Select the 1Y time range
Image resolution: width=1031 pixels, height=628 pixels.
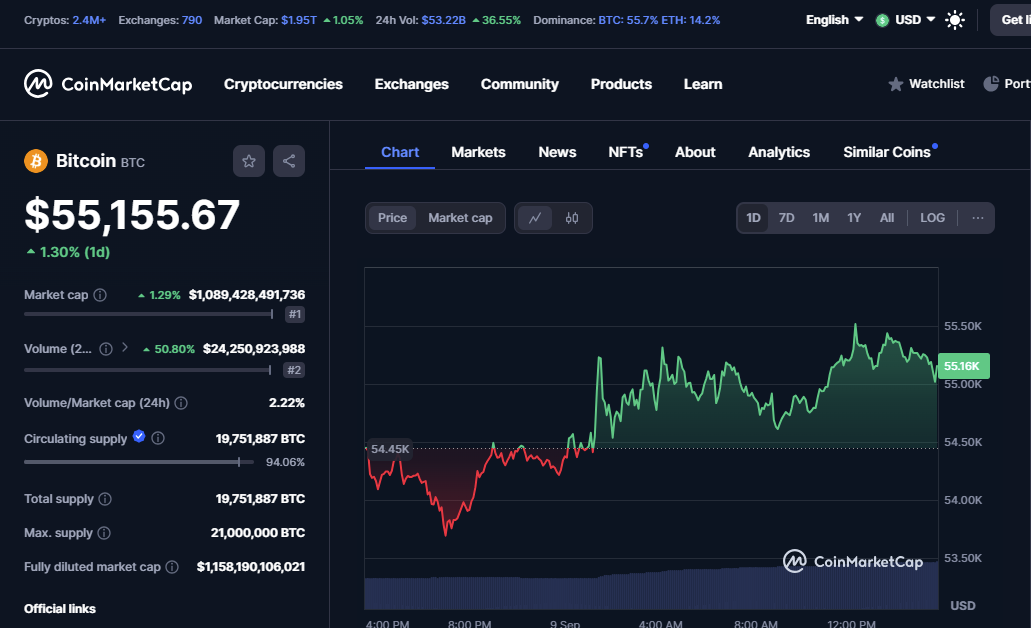pyautogui.click(x=854, y=218)
